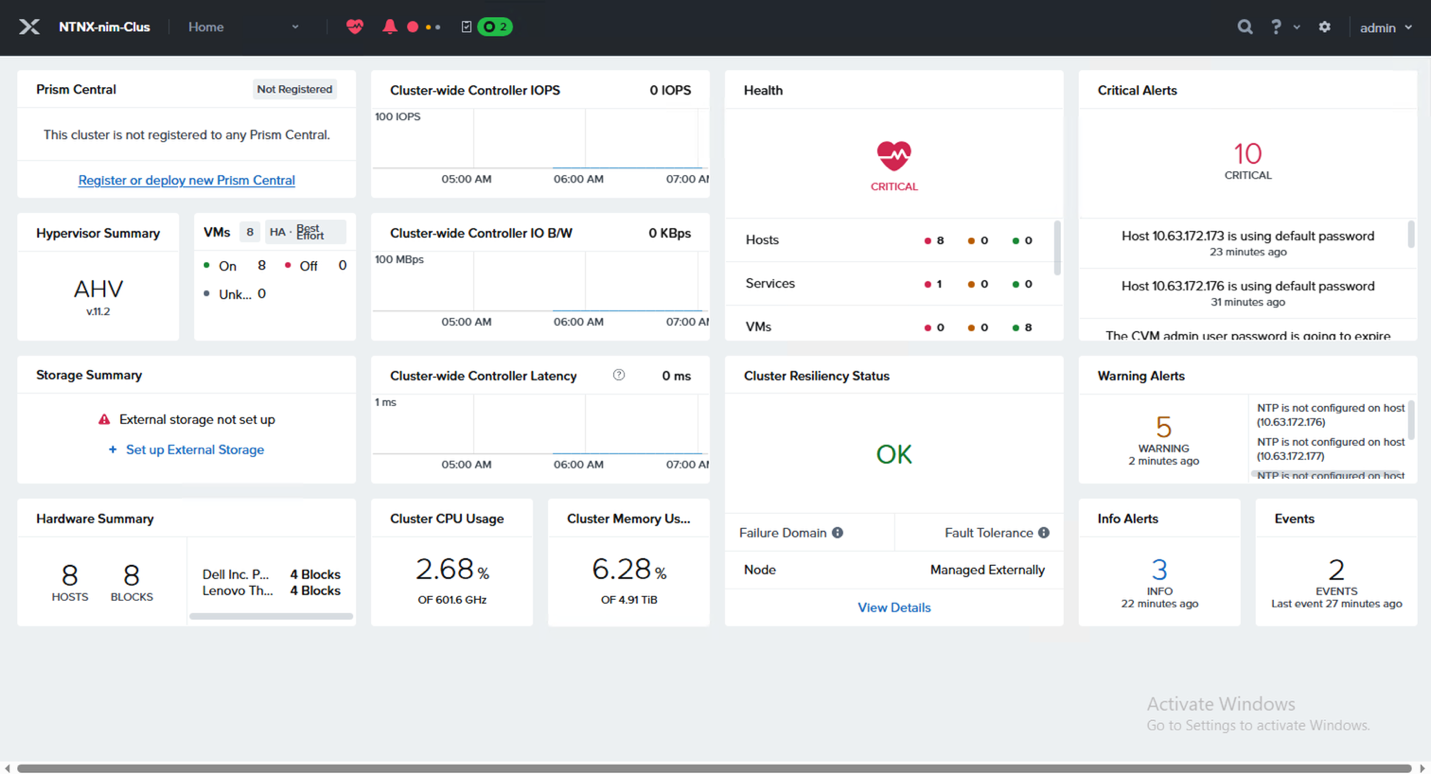Click the Failure Domain info icon
This screenshot has height=774, width=1431.
click(838, 533)
